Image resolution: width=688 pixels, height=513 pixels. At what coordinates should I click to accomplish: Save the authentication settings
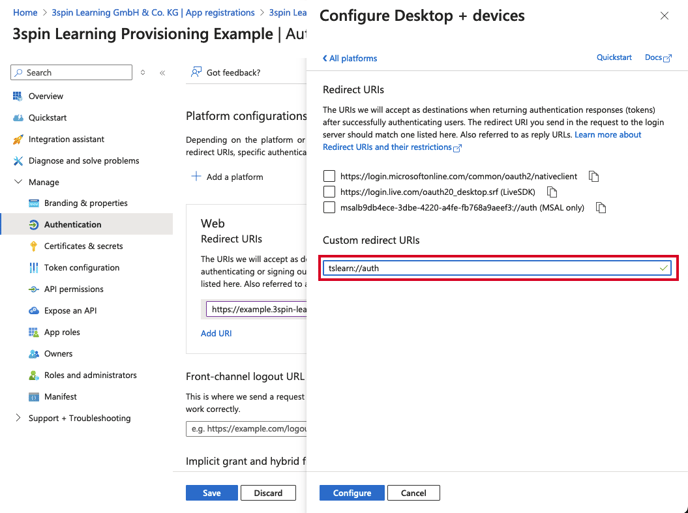click(211, 493)
